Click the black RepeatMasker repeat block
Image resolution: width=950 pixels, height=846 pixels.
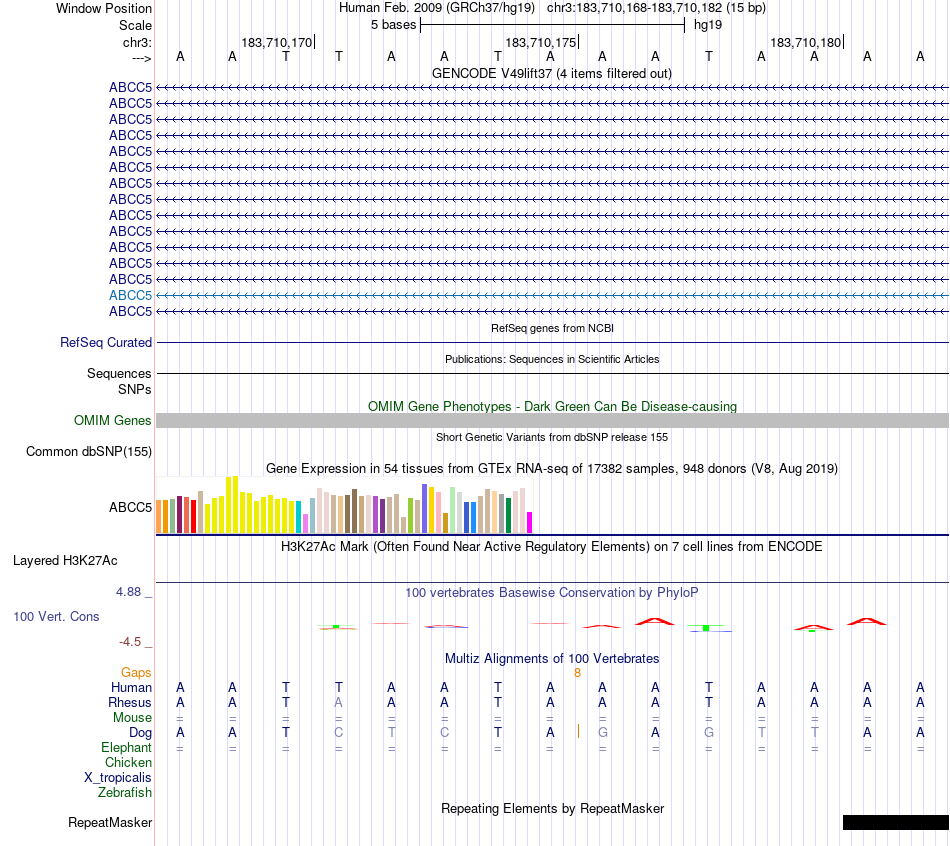[895, 822]
